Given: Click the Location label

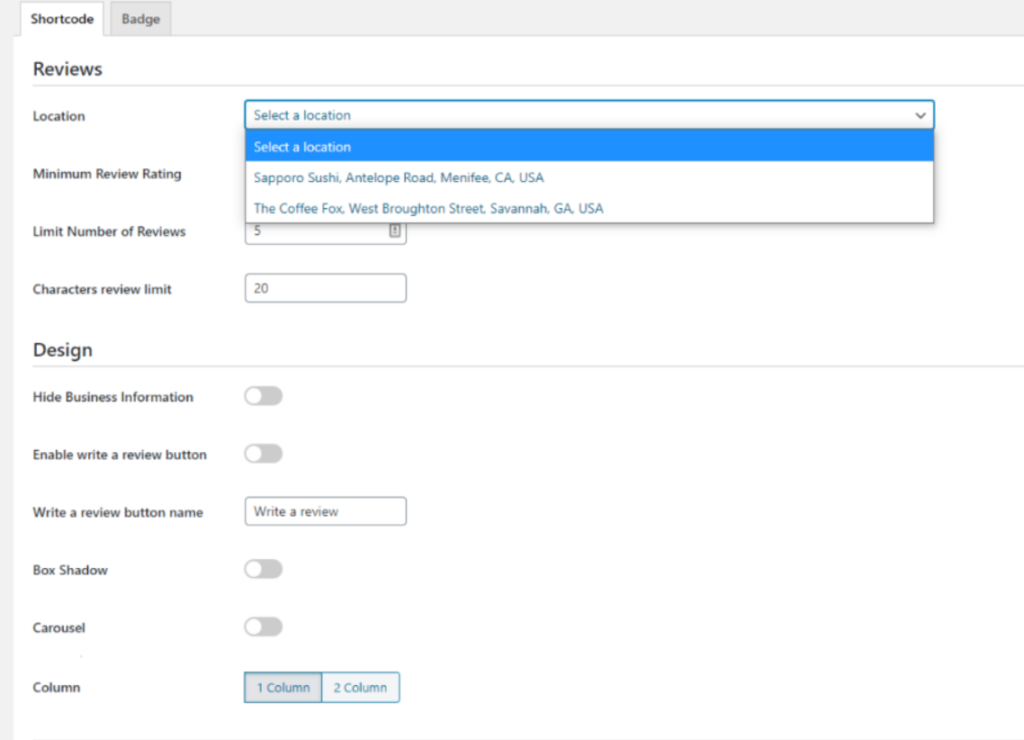Looking at the screenshot, I should pos(59,116).
